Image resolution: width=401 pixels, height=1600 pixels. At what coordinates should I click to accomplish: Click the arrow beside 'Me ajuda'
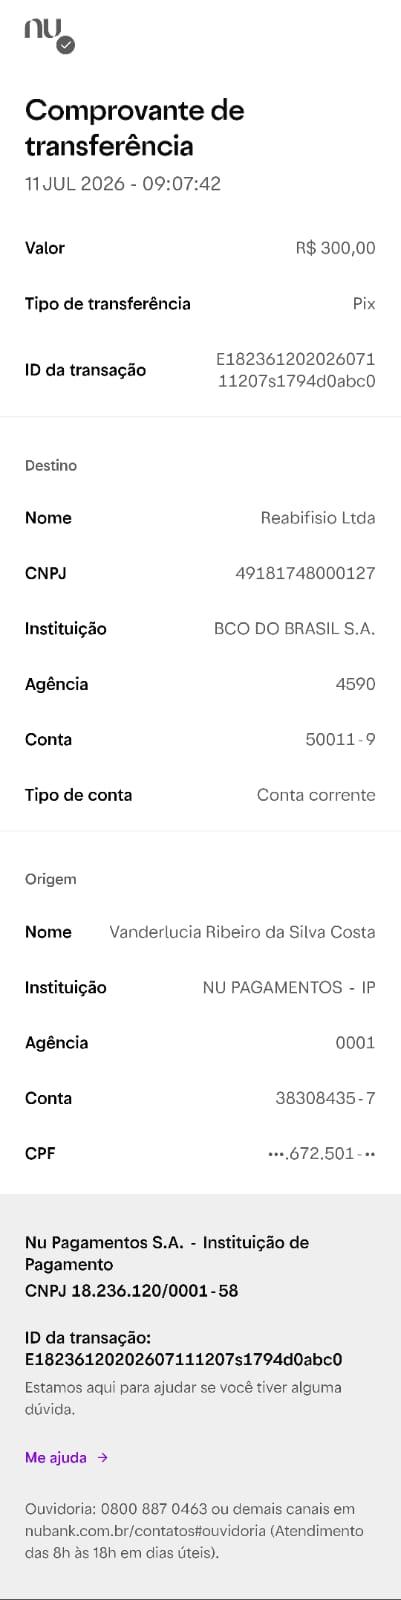103,1458
